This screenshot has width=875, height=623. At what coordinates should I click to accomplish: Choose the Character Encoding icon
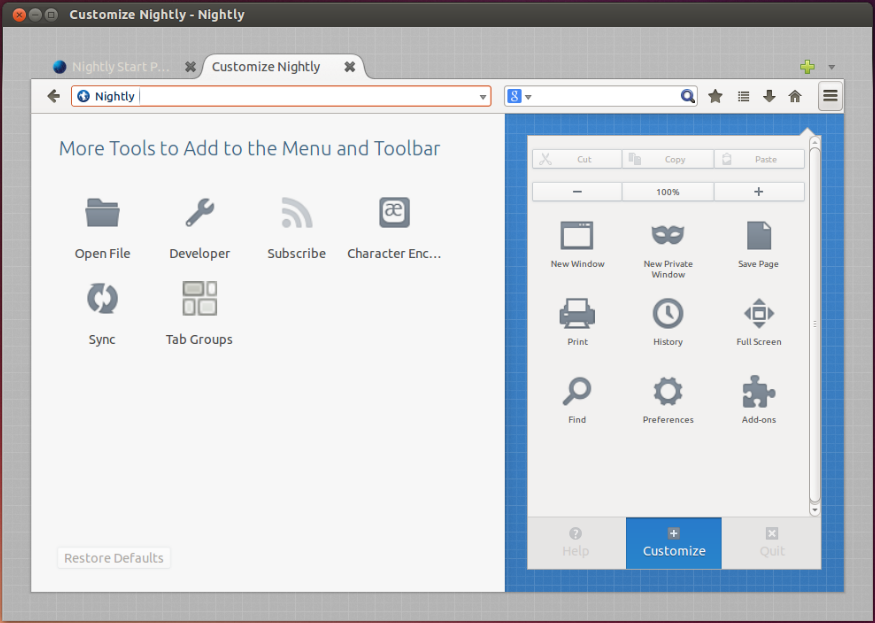click(x=394, y=213)
